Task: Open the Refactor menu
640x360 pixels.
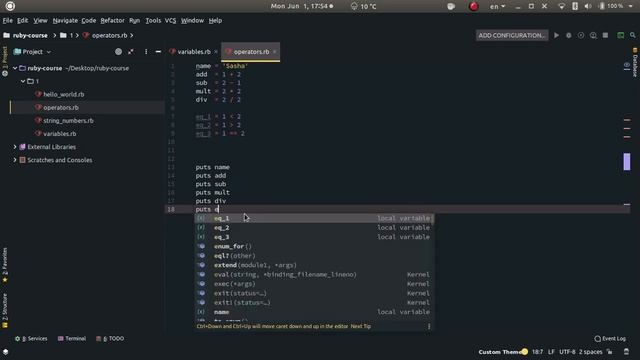Action: (x=112, y=20)
